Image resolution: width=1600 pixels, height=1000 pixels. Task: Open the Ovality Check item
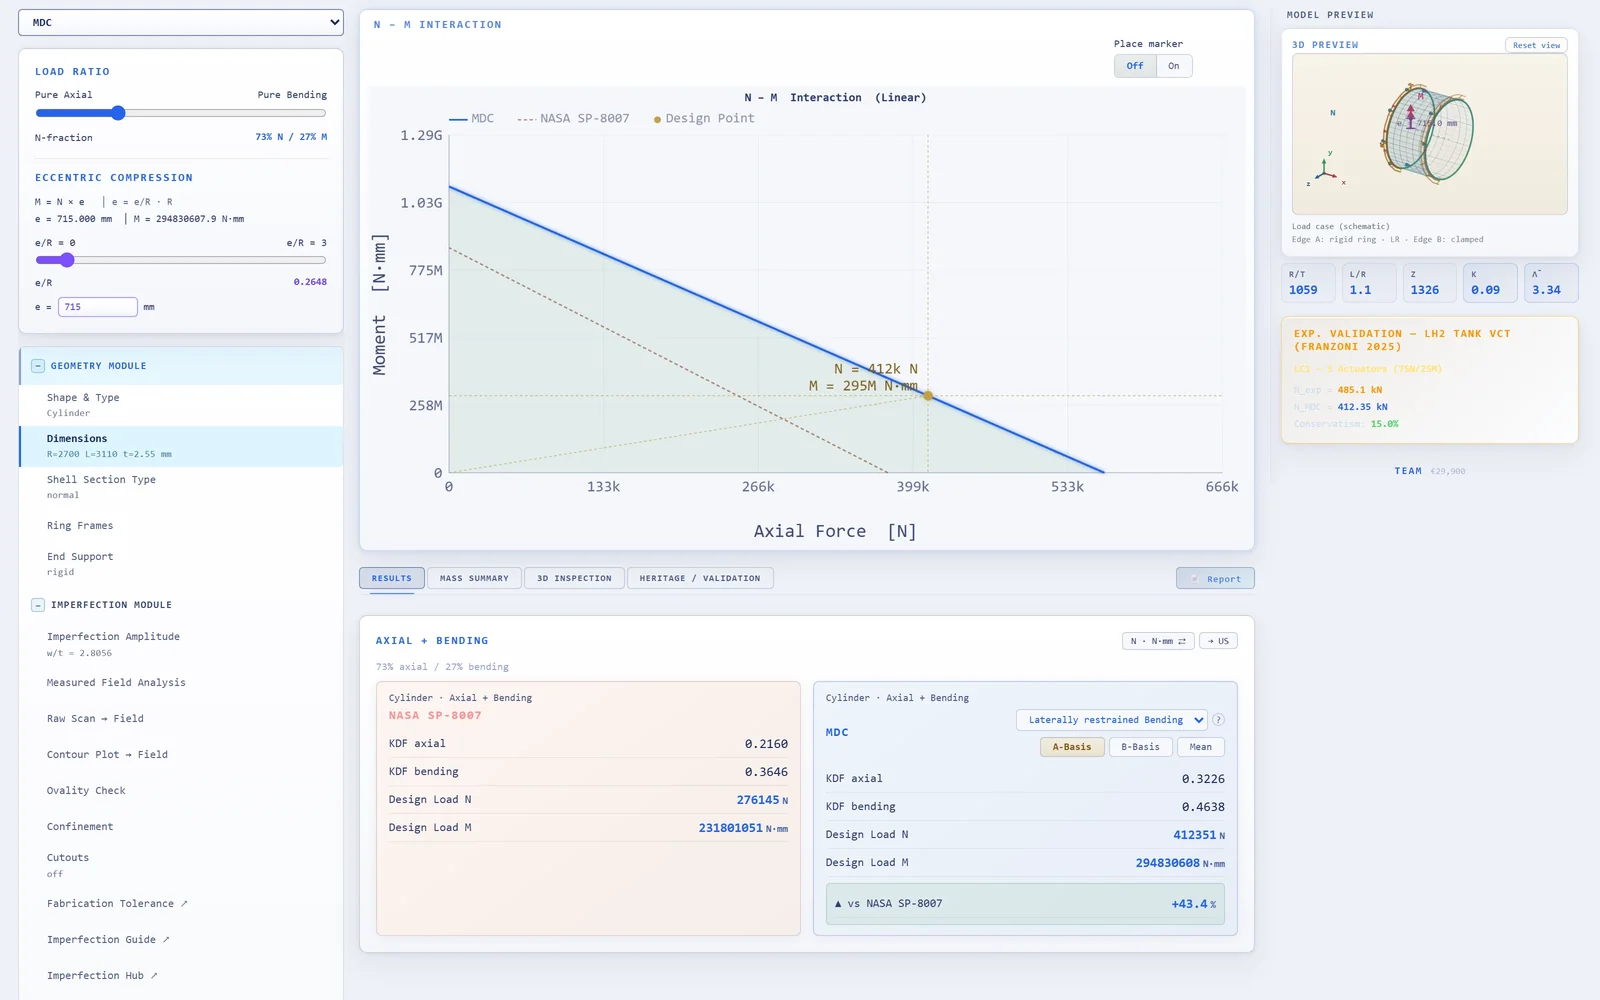(x=181, y=791)
